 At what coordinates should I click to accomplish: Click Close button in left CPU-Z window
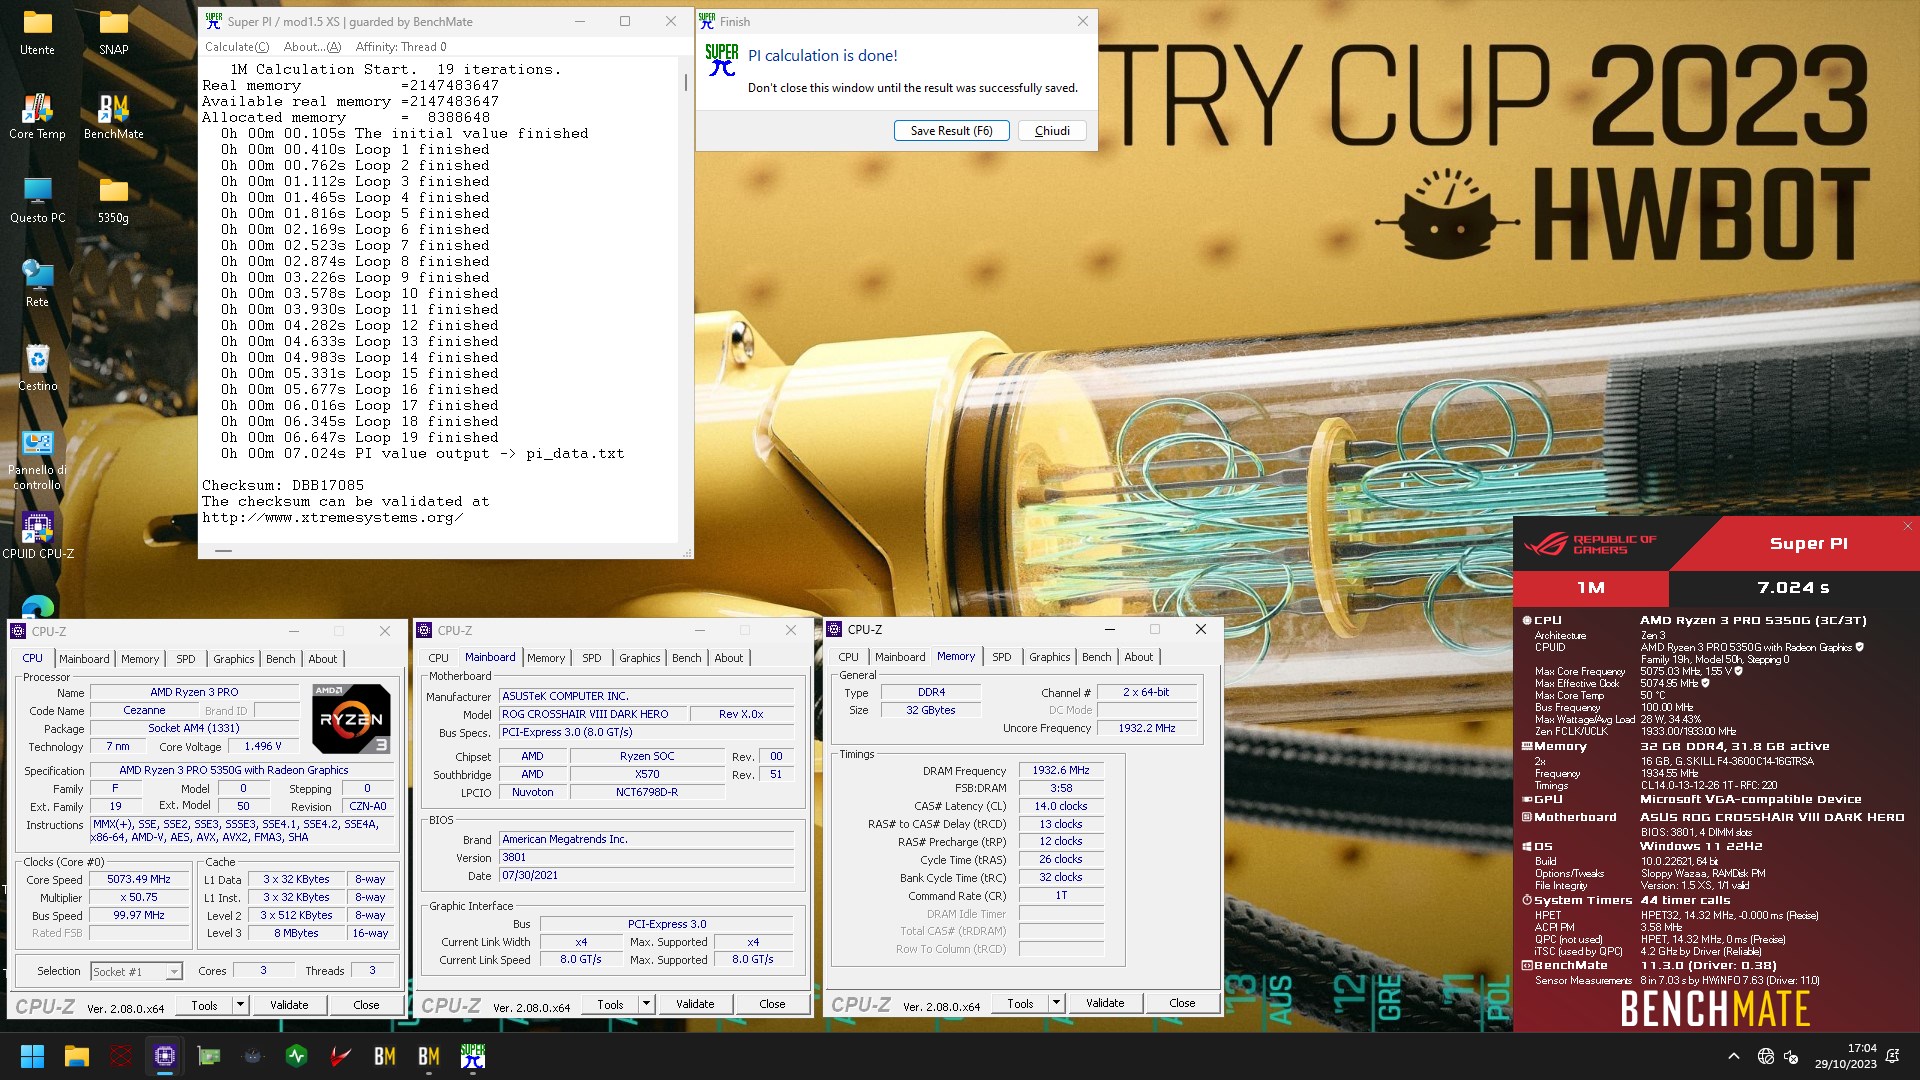pos(366,1005)
